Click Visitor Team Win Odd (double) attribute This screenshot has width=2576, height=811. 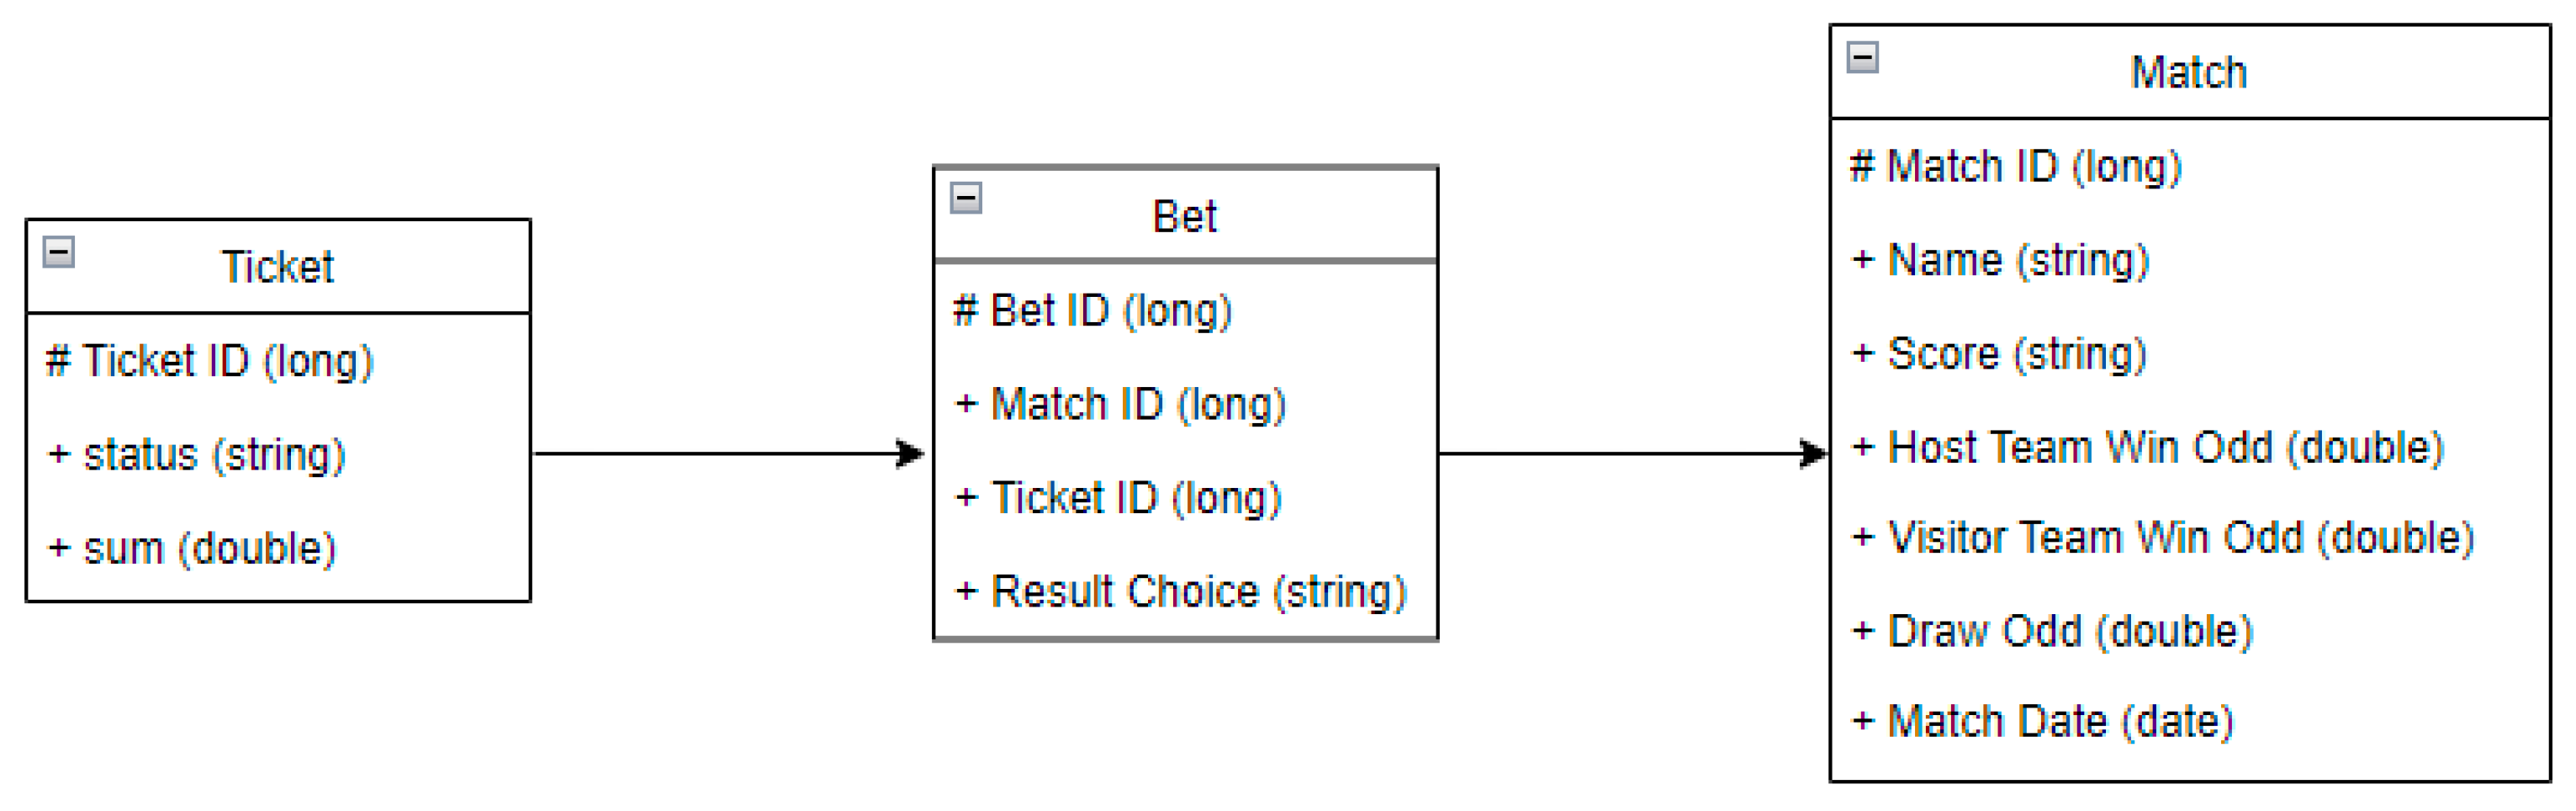[2162, 538]
